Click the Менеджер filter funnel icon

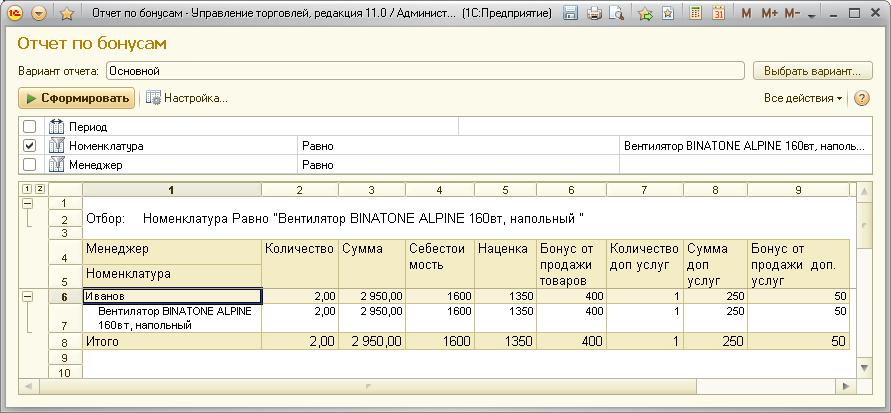click(57, 165)
